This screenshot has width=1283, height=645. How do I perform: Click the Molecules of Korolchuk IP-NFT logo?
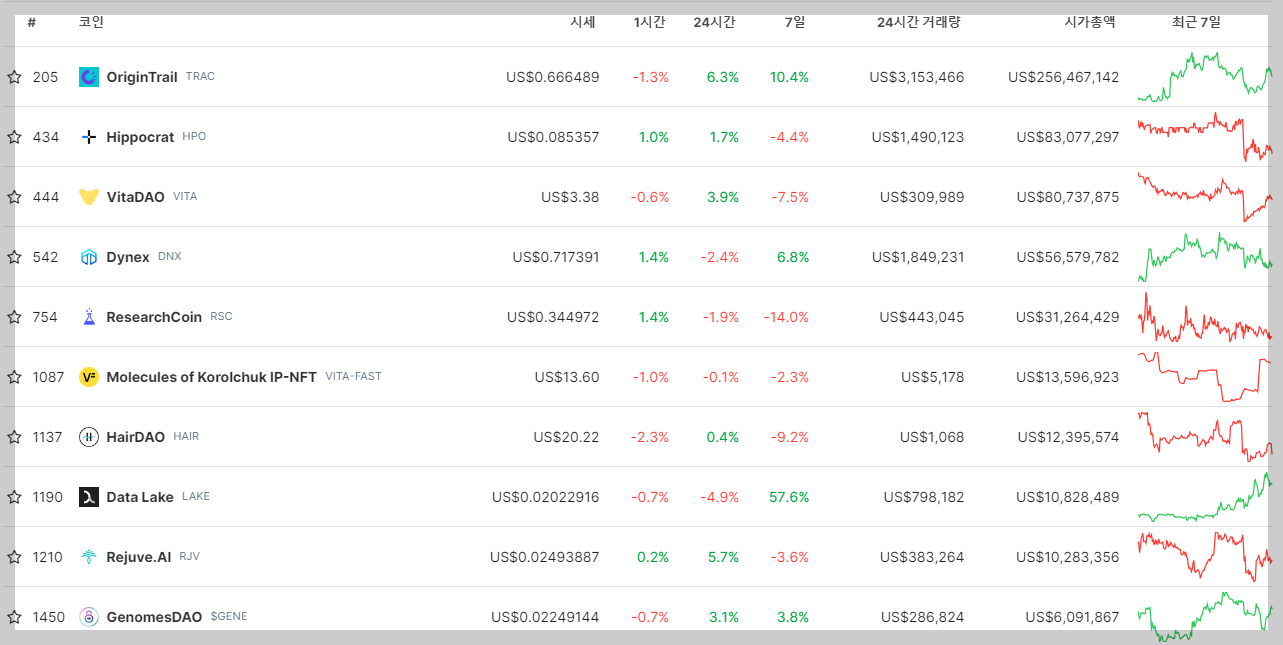(x=89, y=377)
